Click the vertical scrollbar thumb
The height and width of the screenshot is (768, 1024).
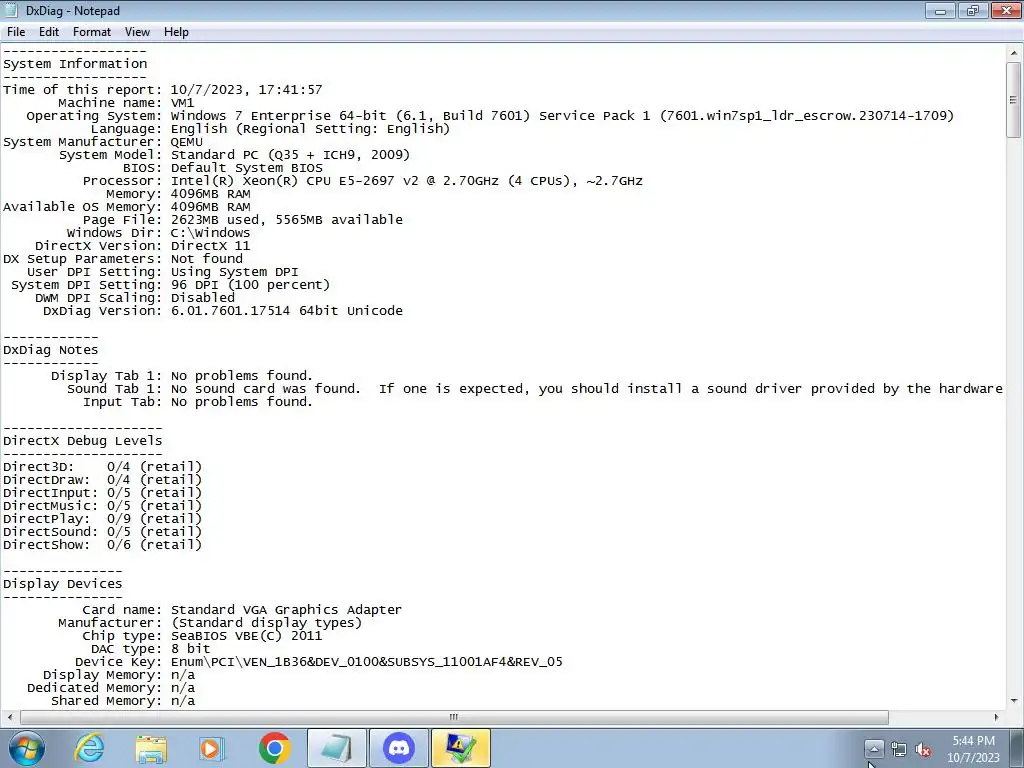coord(1014,100)
